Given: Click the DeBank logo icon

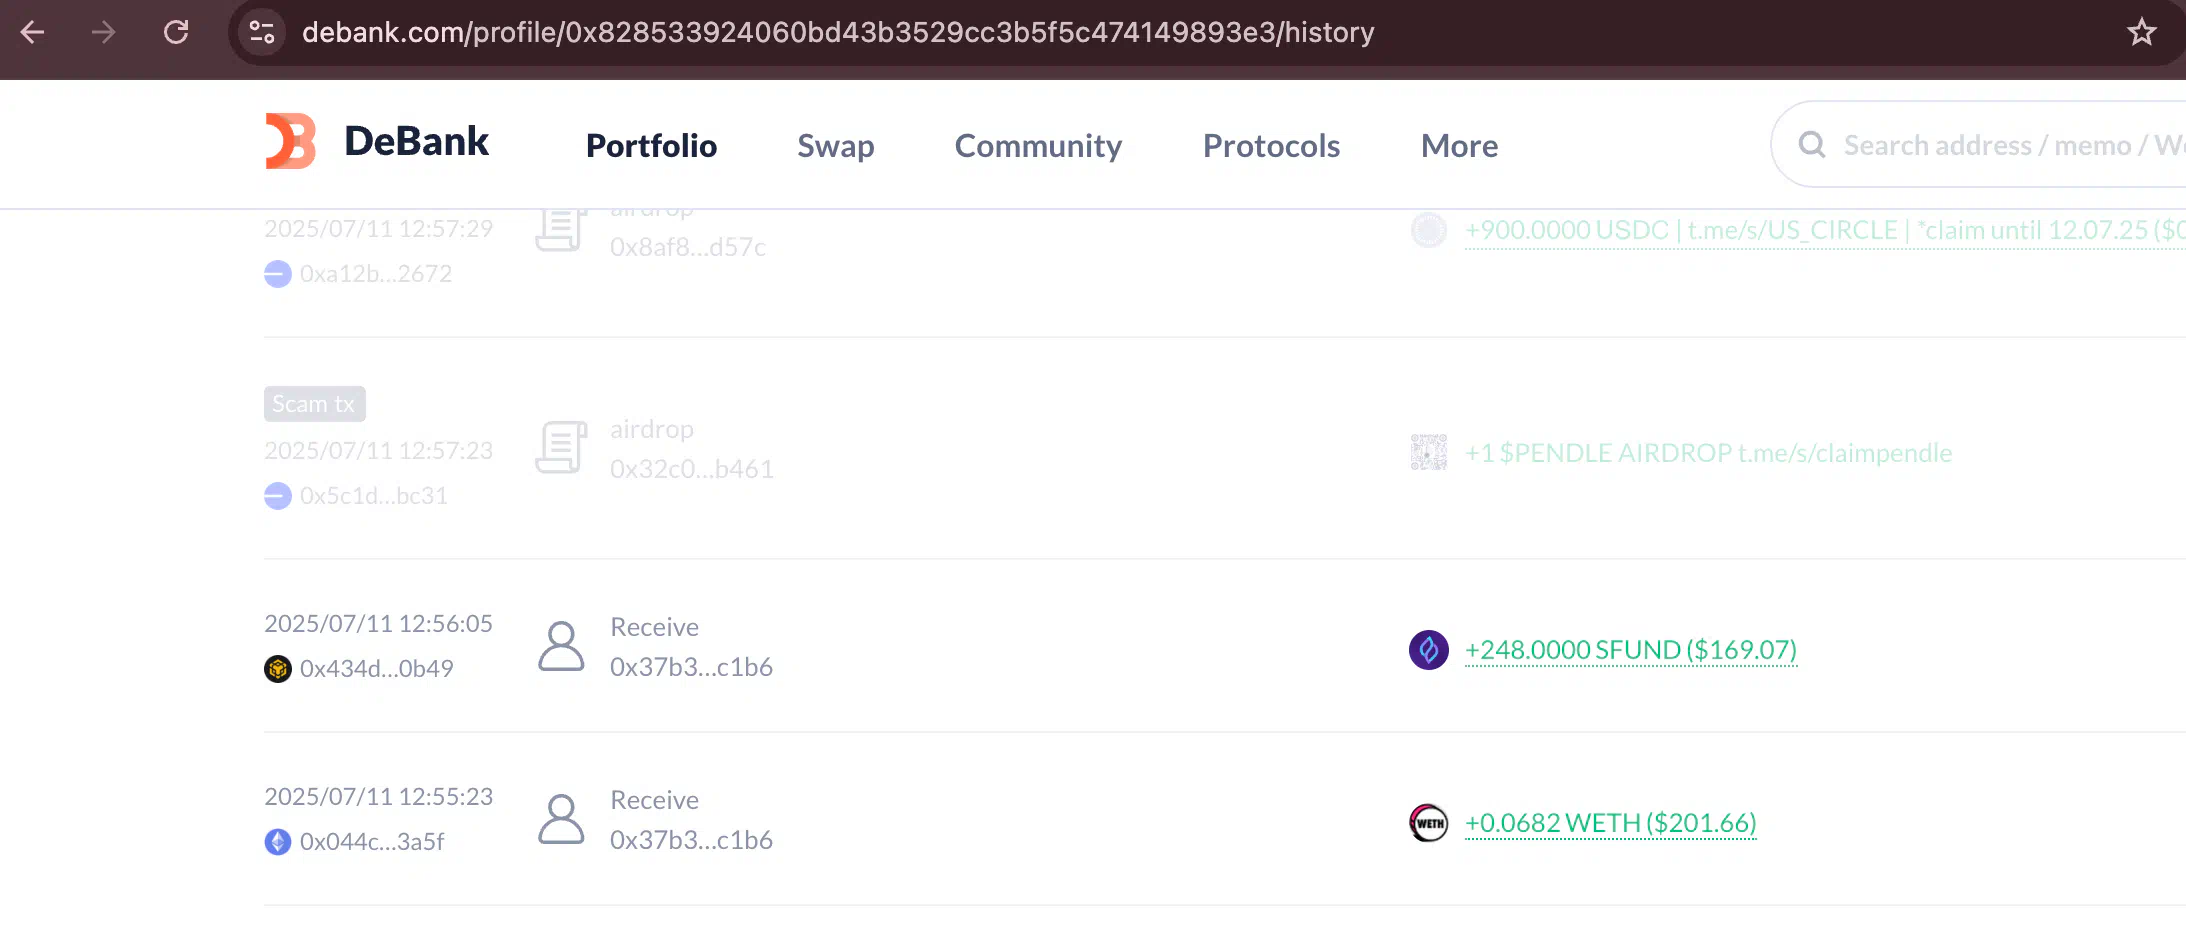Looking at the screenshot, I should (x=291, y=141).
